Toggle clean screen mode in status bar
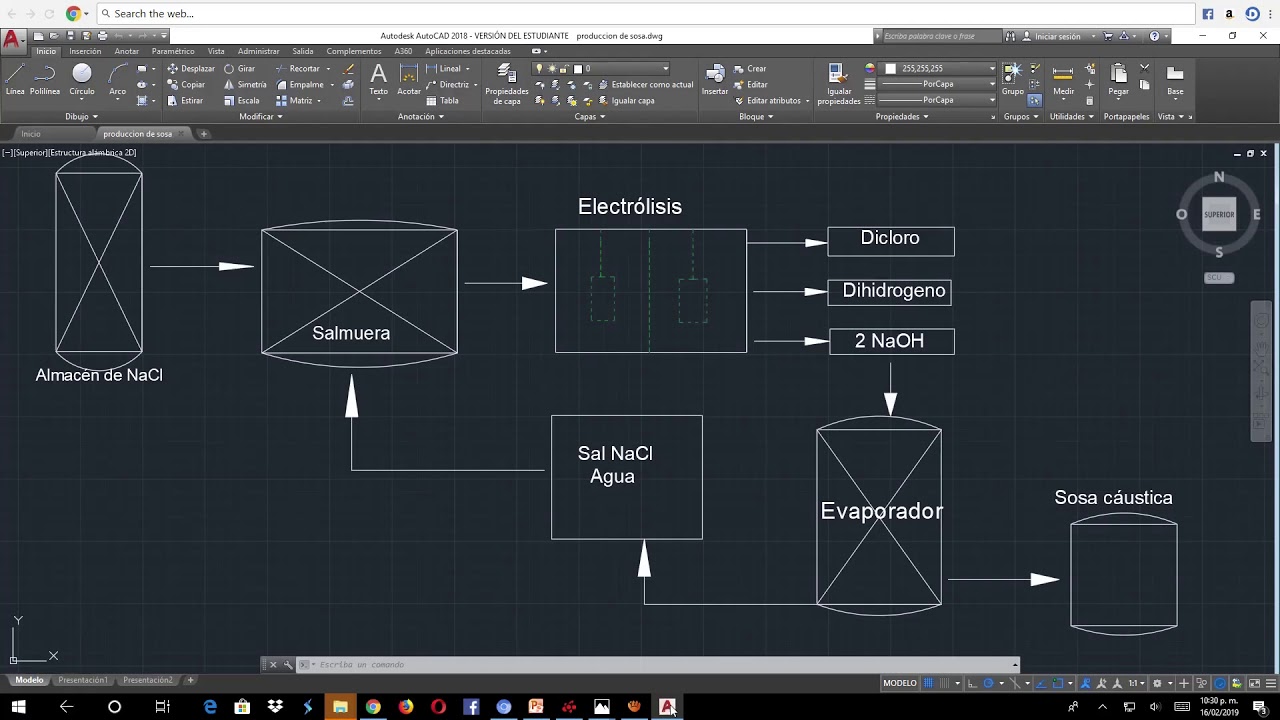The height and width of the screenshot is (720, 1280). (x=1252, y=683)
